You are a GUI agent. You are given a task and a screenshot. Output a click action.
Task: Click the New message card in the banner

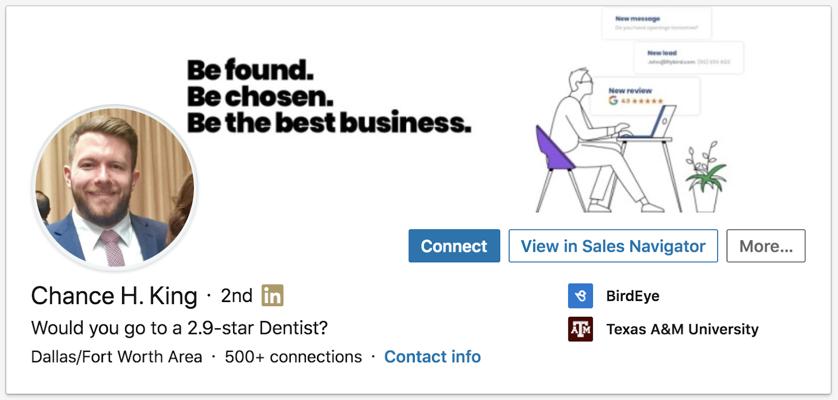point(656,23)
